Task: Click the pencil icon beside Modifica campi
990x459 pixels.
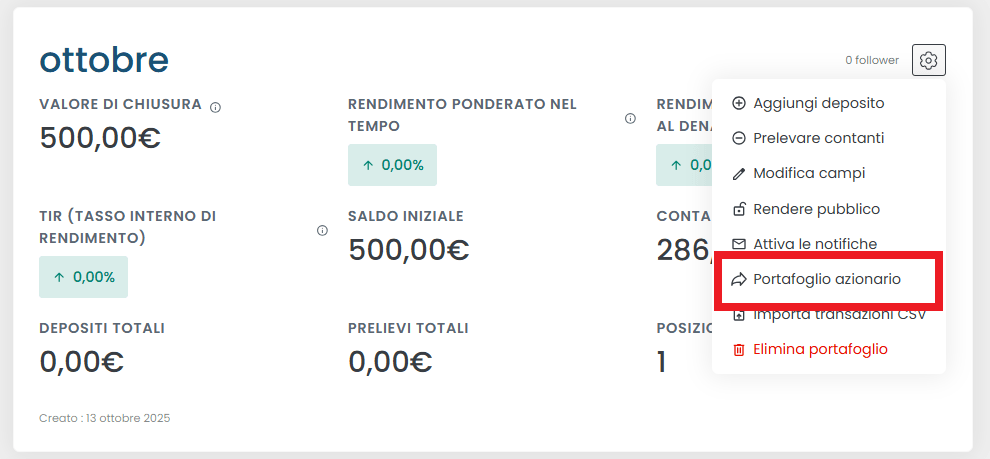Action: point(739,174)
